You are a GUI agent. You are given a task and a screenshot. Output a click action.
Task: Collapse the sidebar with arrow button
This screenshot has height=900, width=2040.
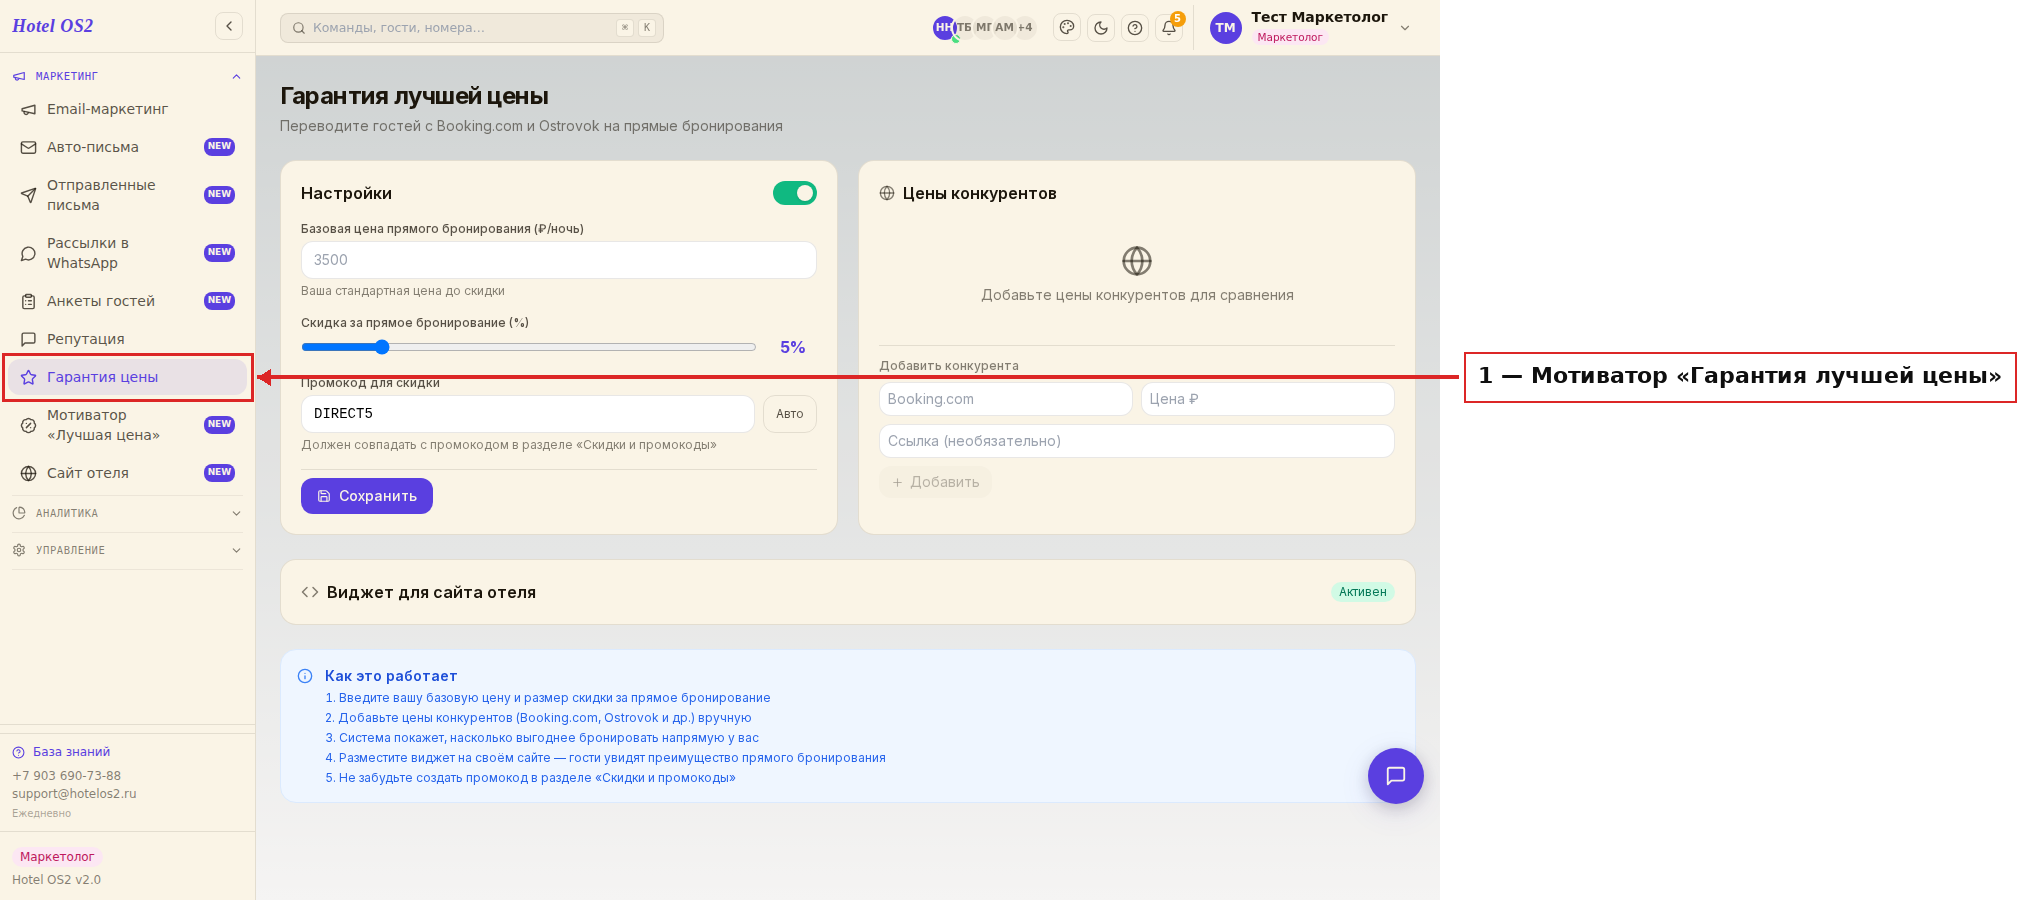(x=229, y=26)
